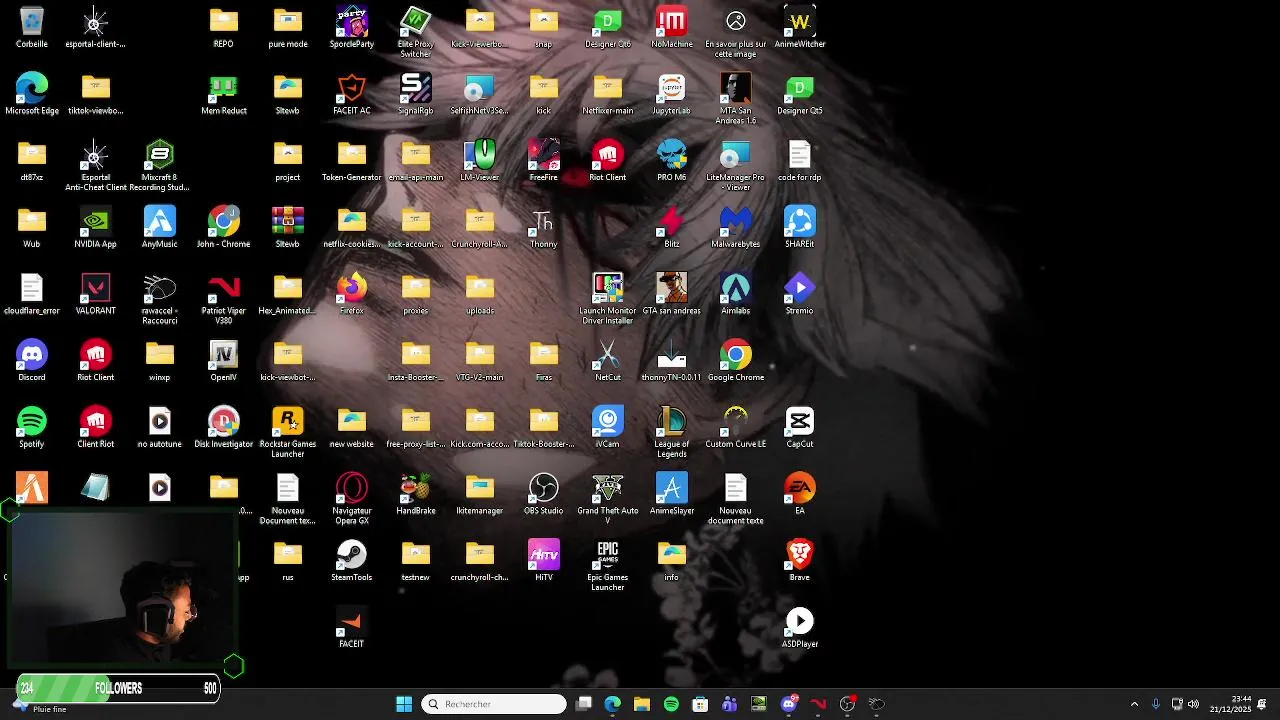Open code for rdp text file
Viewport: 1280px width, 720px height.
pyautogui.click(x=800, y=161)
